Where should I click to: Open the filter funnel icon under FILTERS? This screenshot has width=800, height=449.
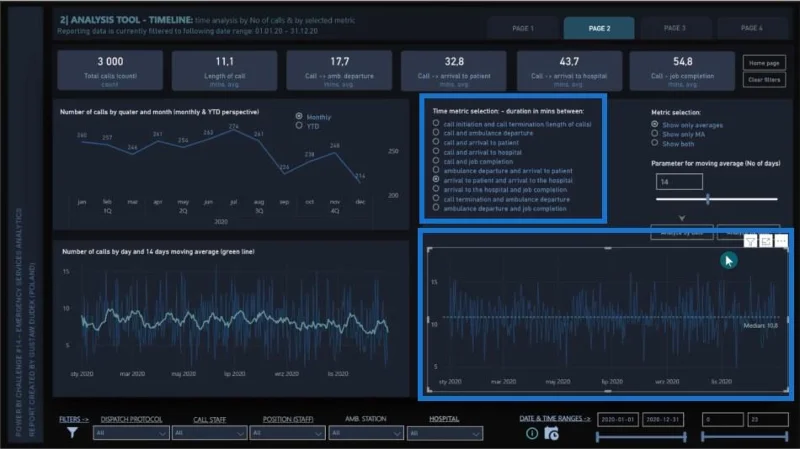tap(72, 433)
